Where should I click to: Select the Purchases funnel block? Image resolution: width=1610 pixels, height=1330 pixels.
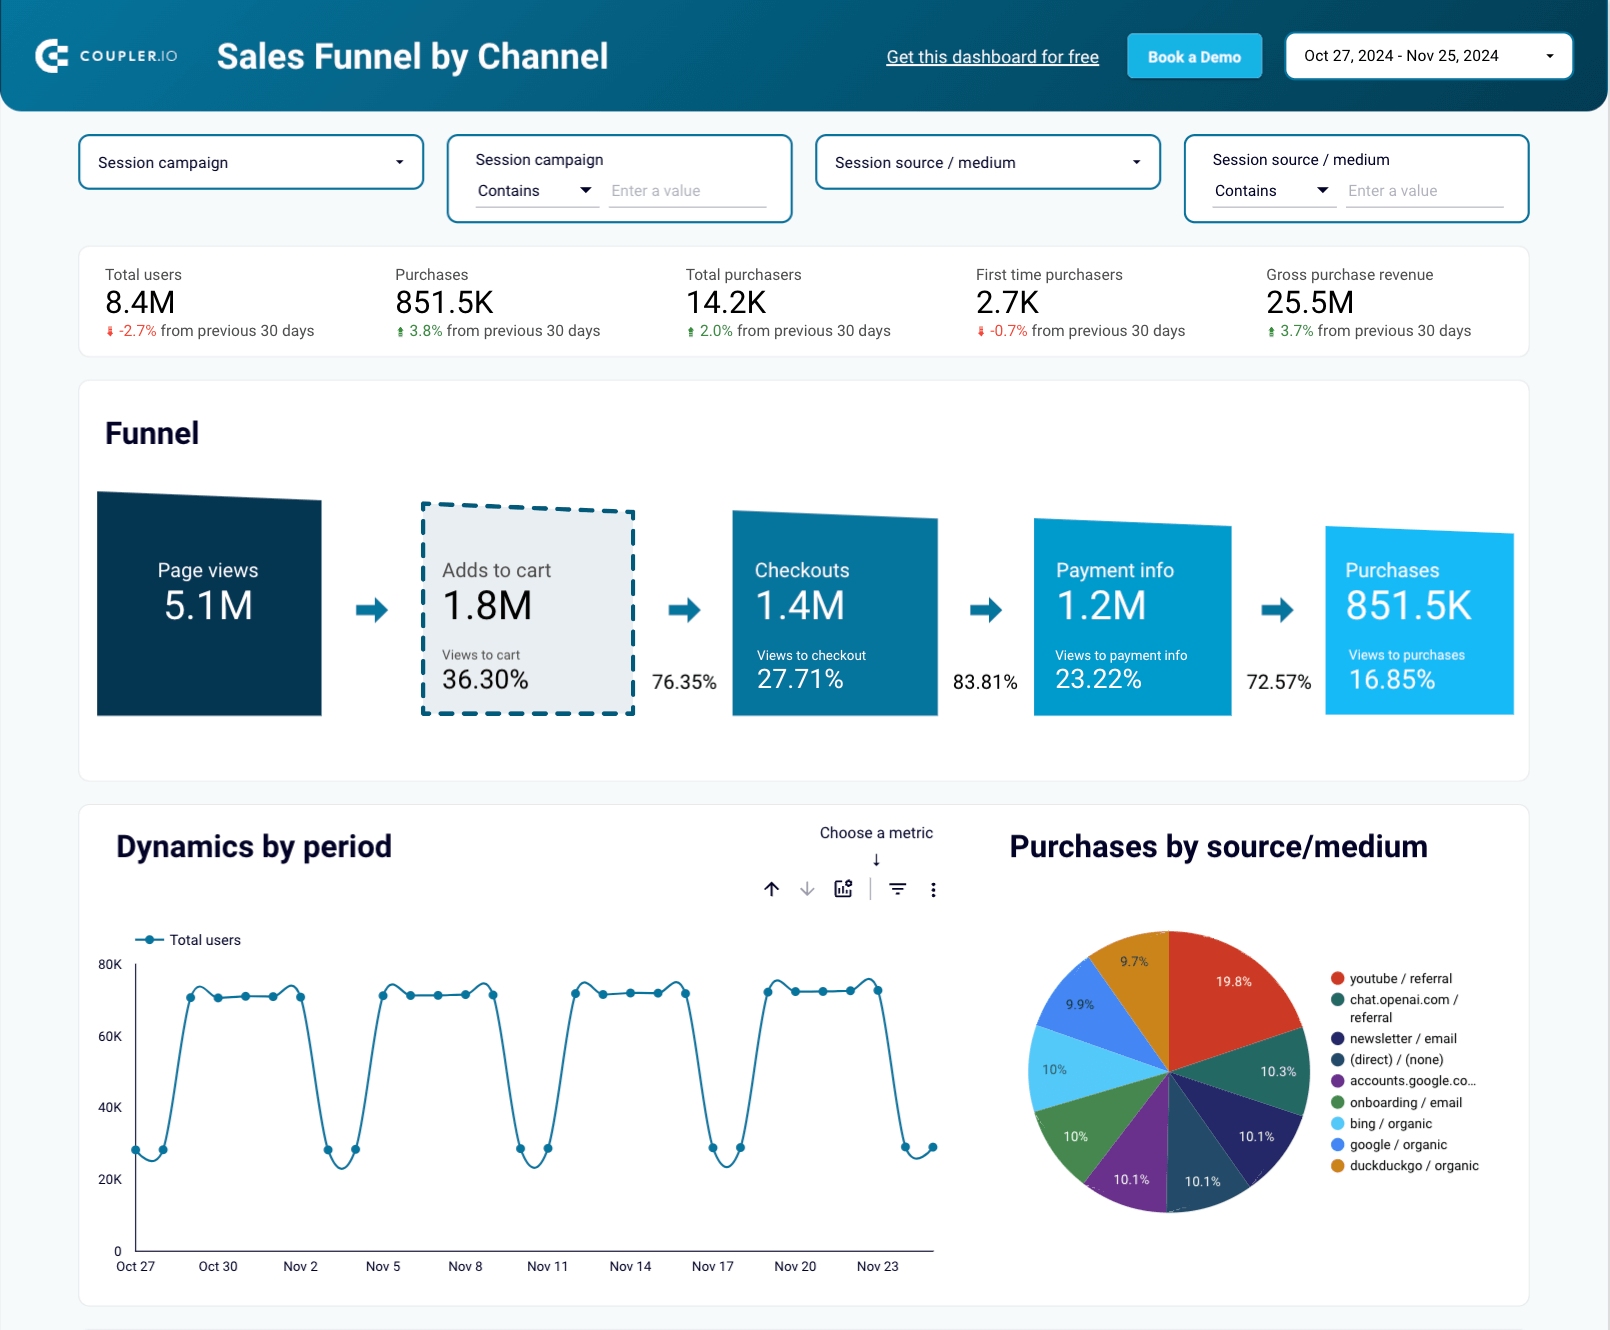[x=1419, y=621]
